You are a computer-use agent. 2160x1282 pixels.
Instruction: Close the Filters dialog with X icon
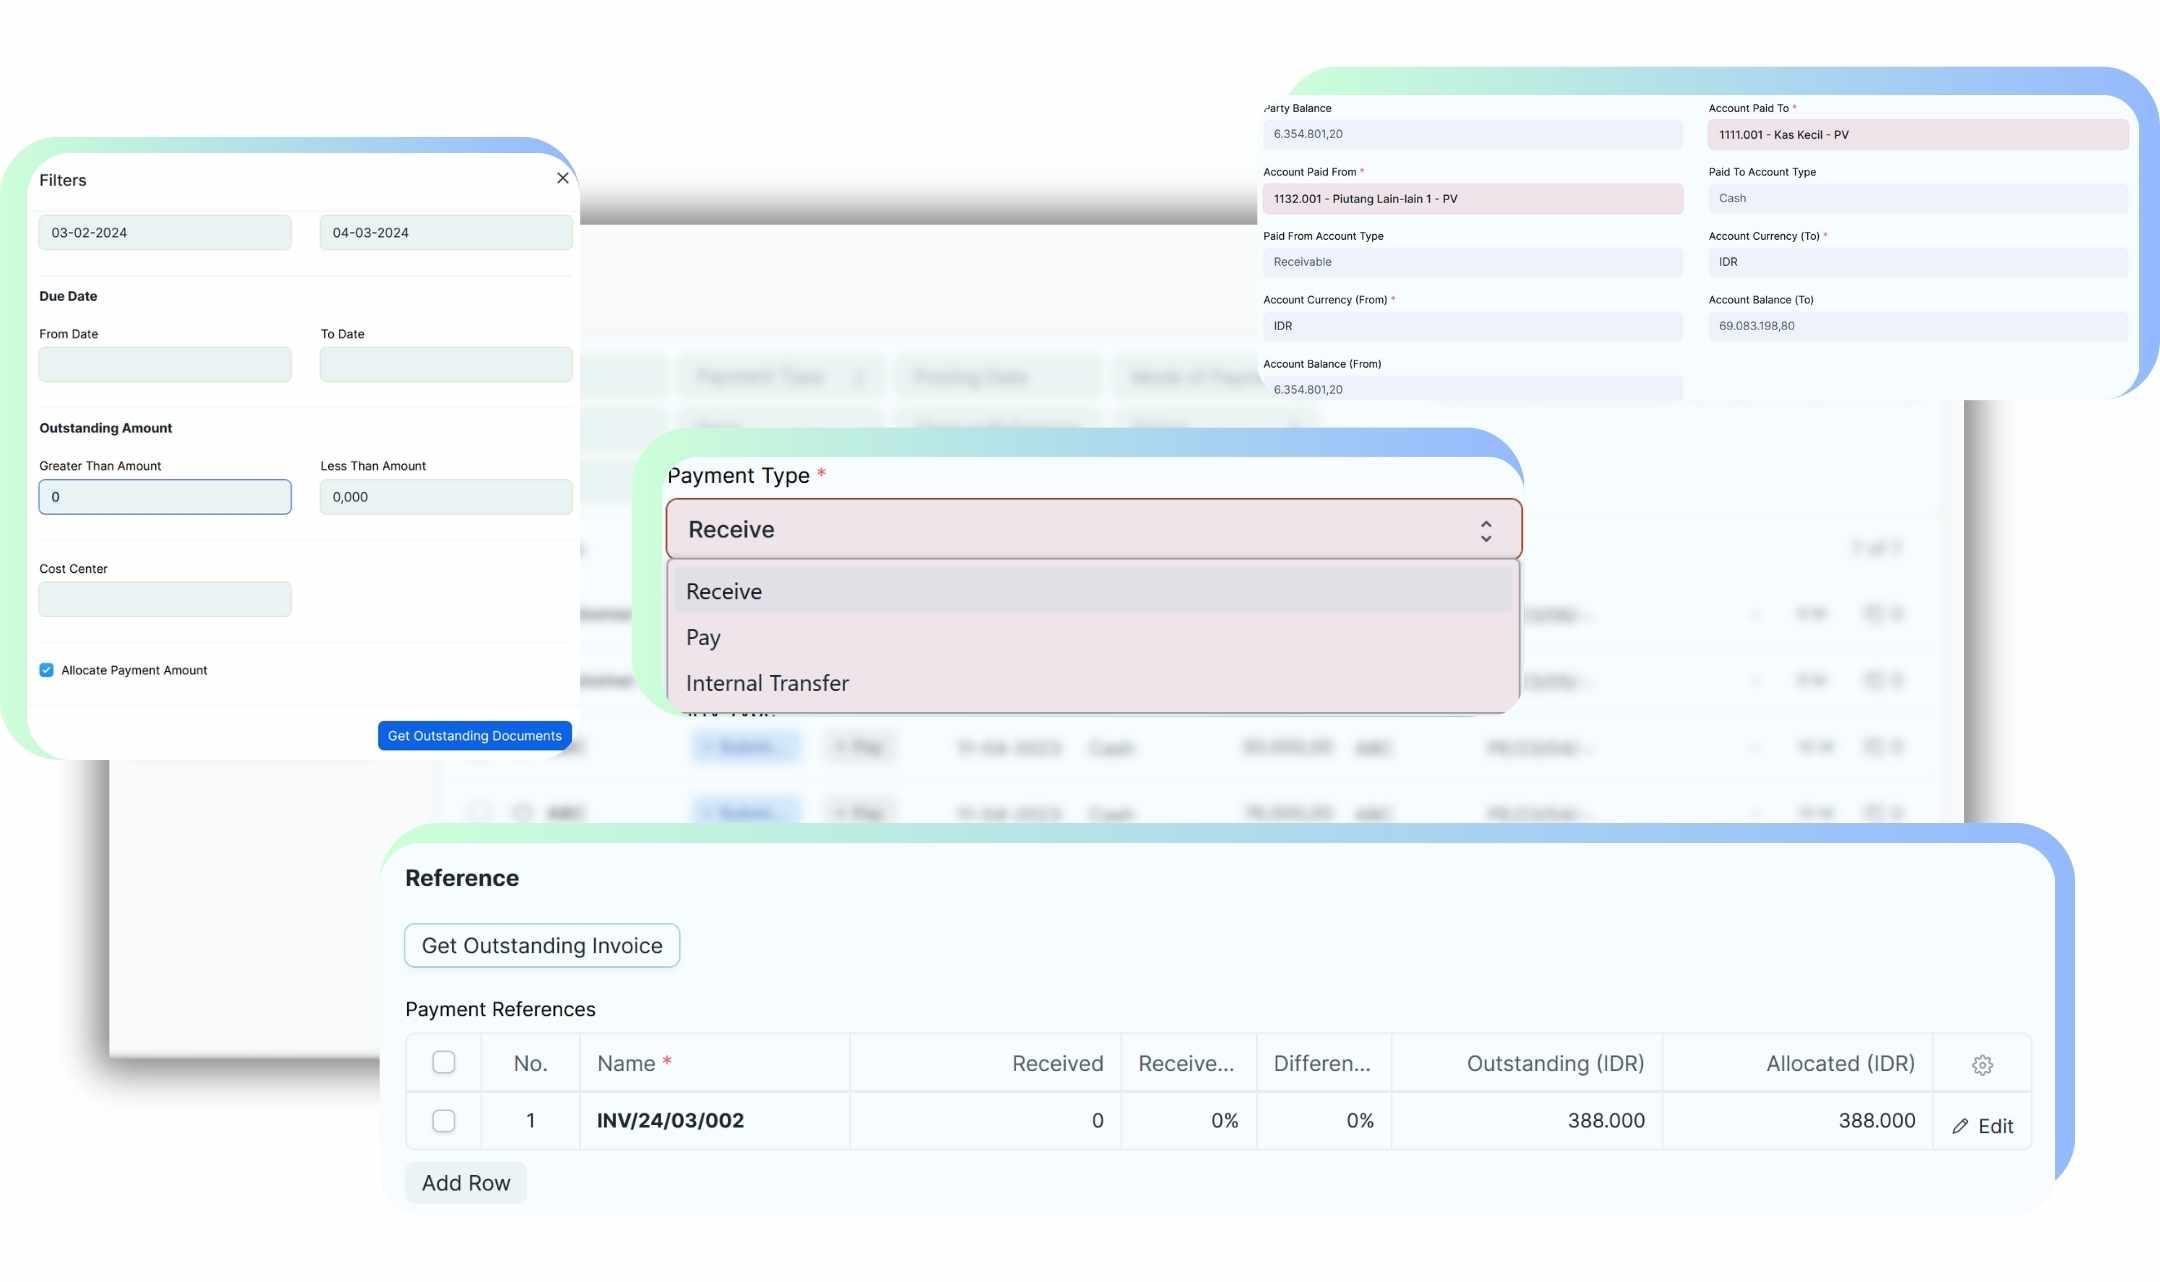562,178
